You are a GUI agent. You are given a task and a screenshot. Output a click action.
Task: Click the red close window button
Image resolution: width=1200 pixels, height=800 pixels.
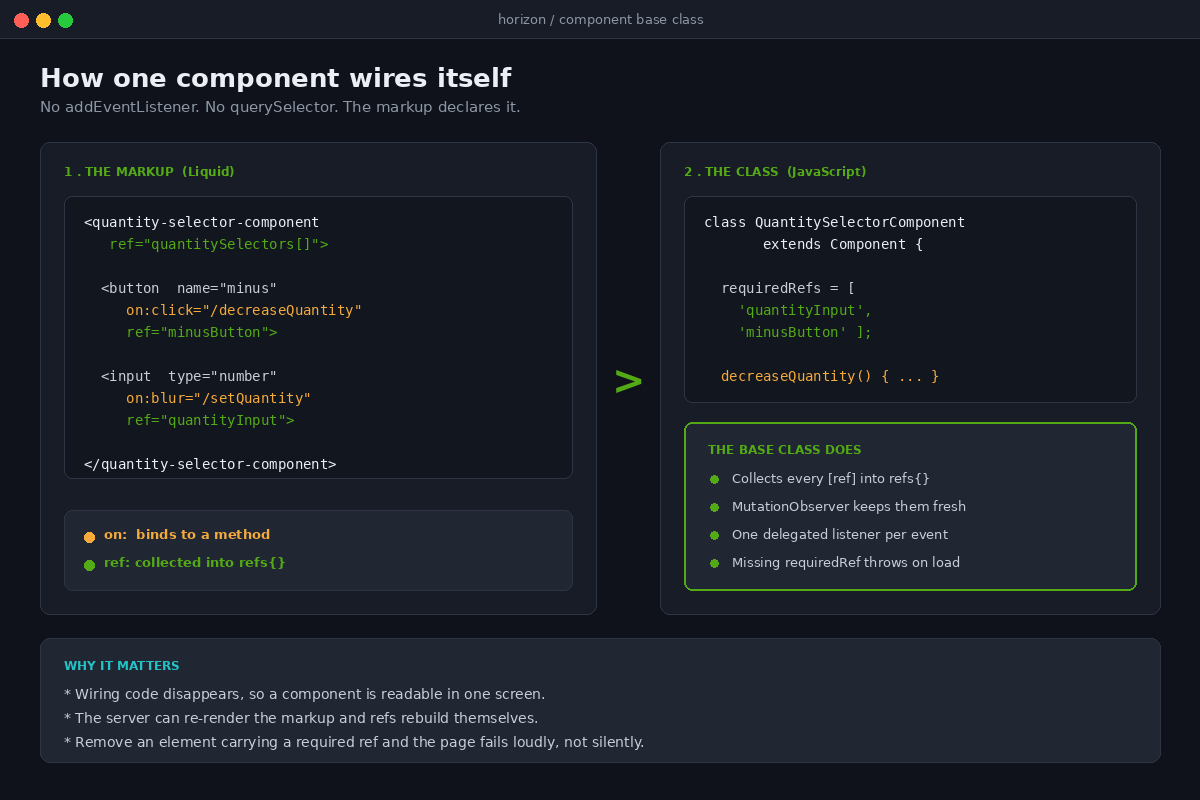click(x=21, y=20)
